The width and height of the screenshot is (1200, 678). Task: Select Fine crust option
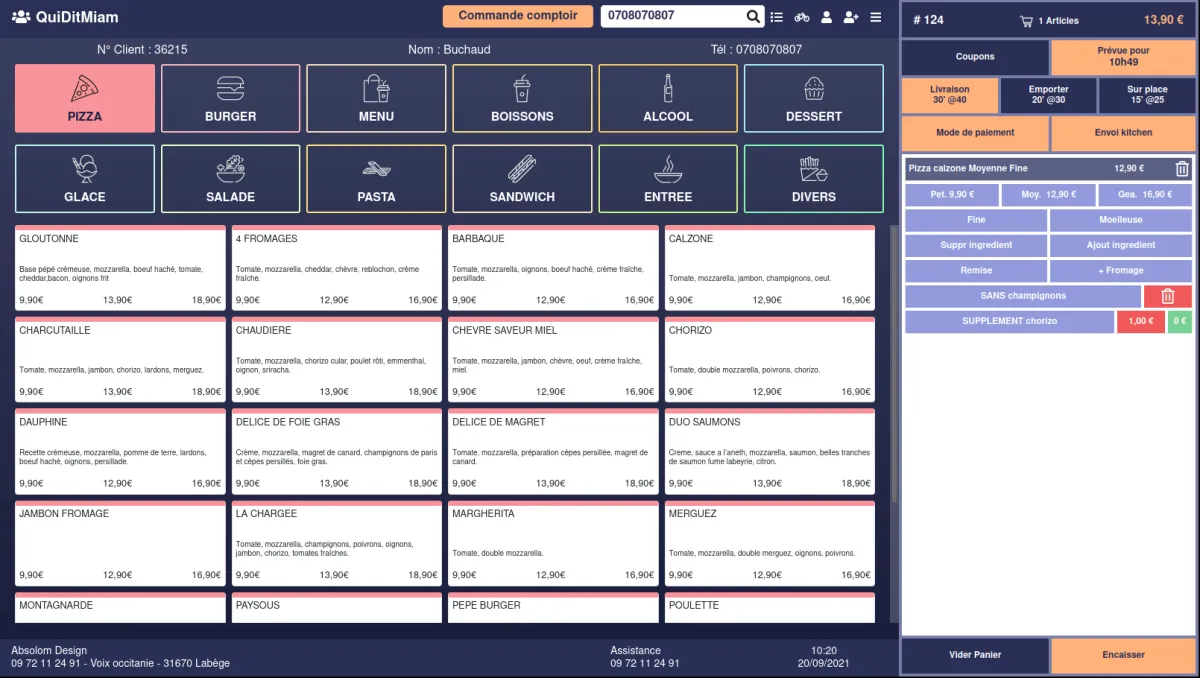point(976,220)
